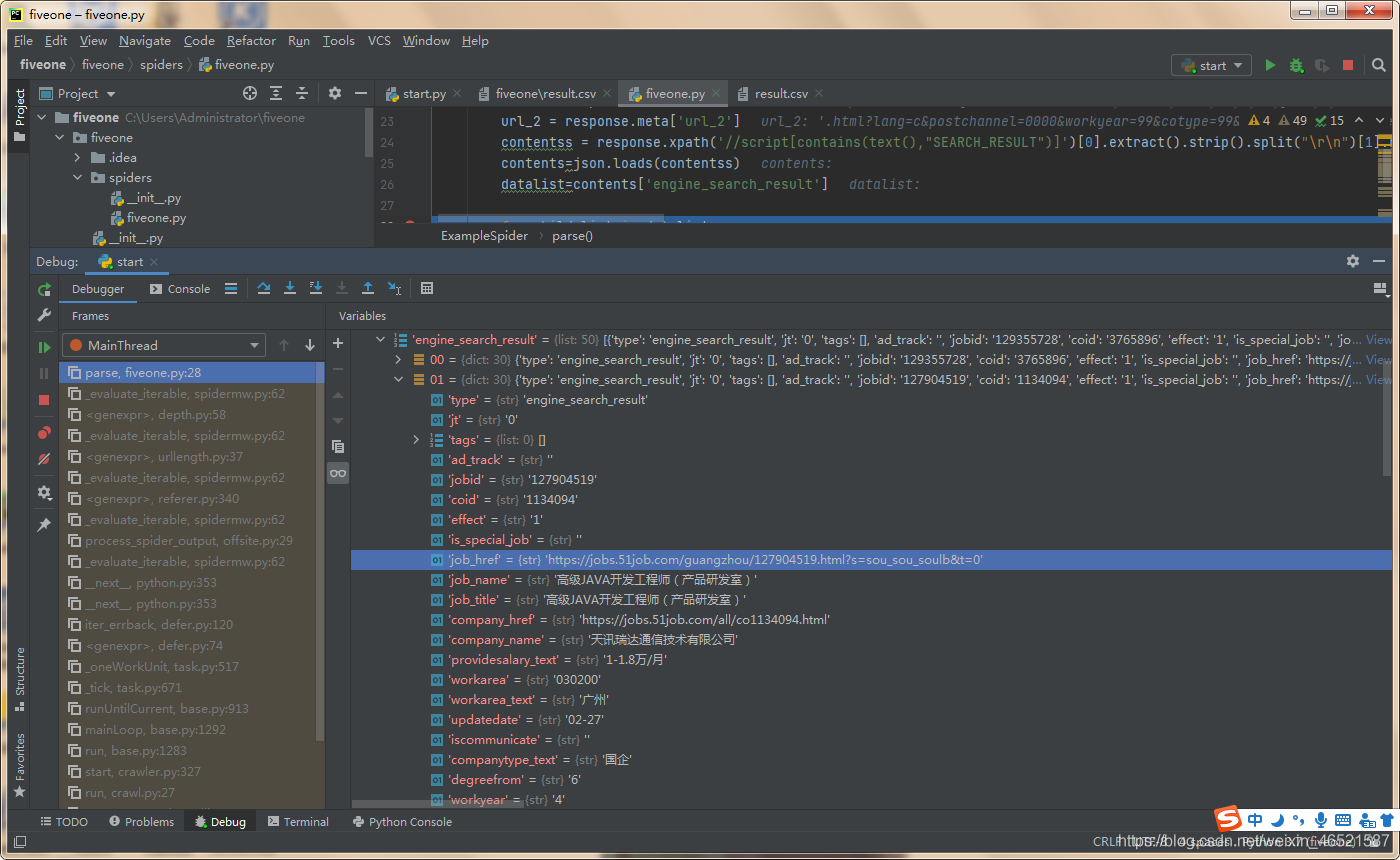The height and width of the screenshot is (860, 1400).
Task: Expand the 00 dict variable
Action: [x=398, y=360]
